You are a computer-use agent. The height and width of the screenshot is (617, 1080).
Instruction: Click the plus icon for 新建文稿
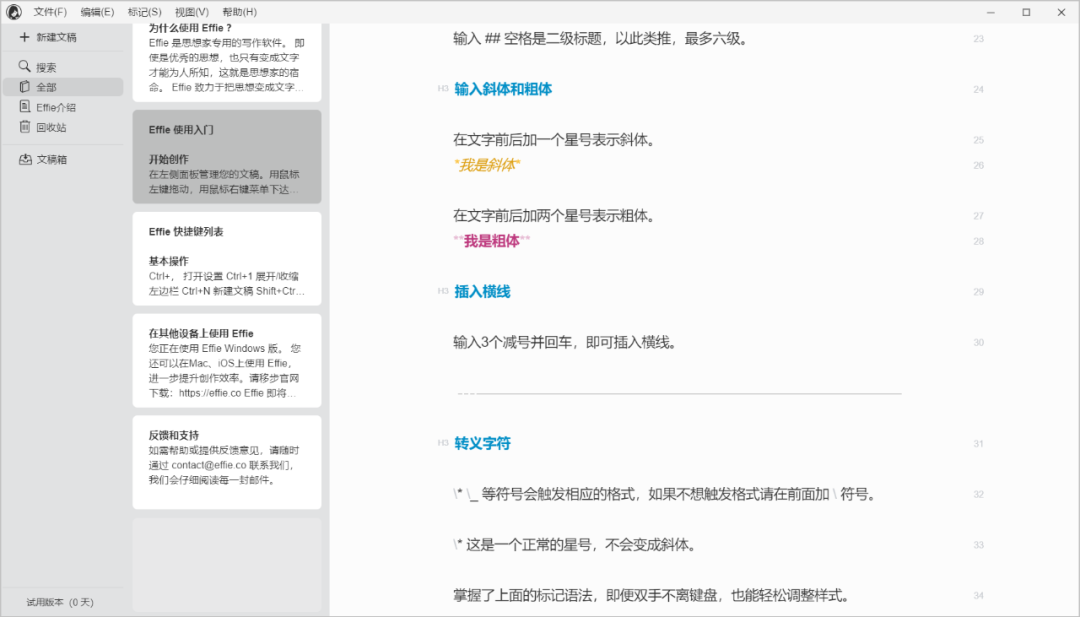[24, 37]
